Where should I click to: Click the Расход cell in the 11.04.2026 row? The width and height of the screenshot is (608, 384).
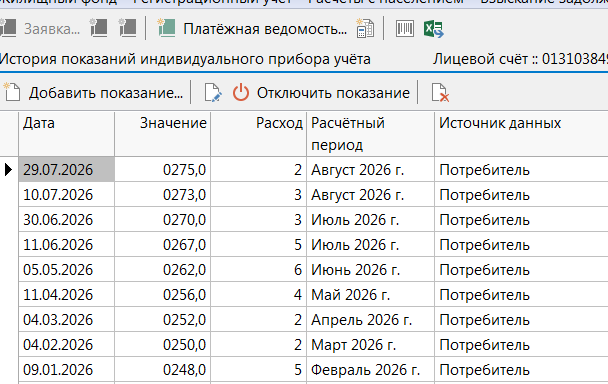pos(259,294)
